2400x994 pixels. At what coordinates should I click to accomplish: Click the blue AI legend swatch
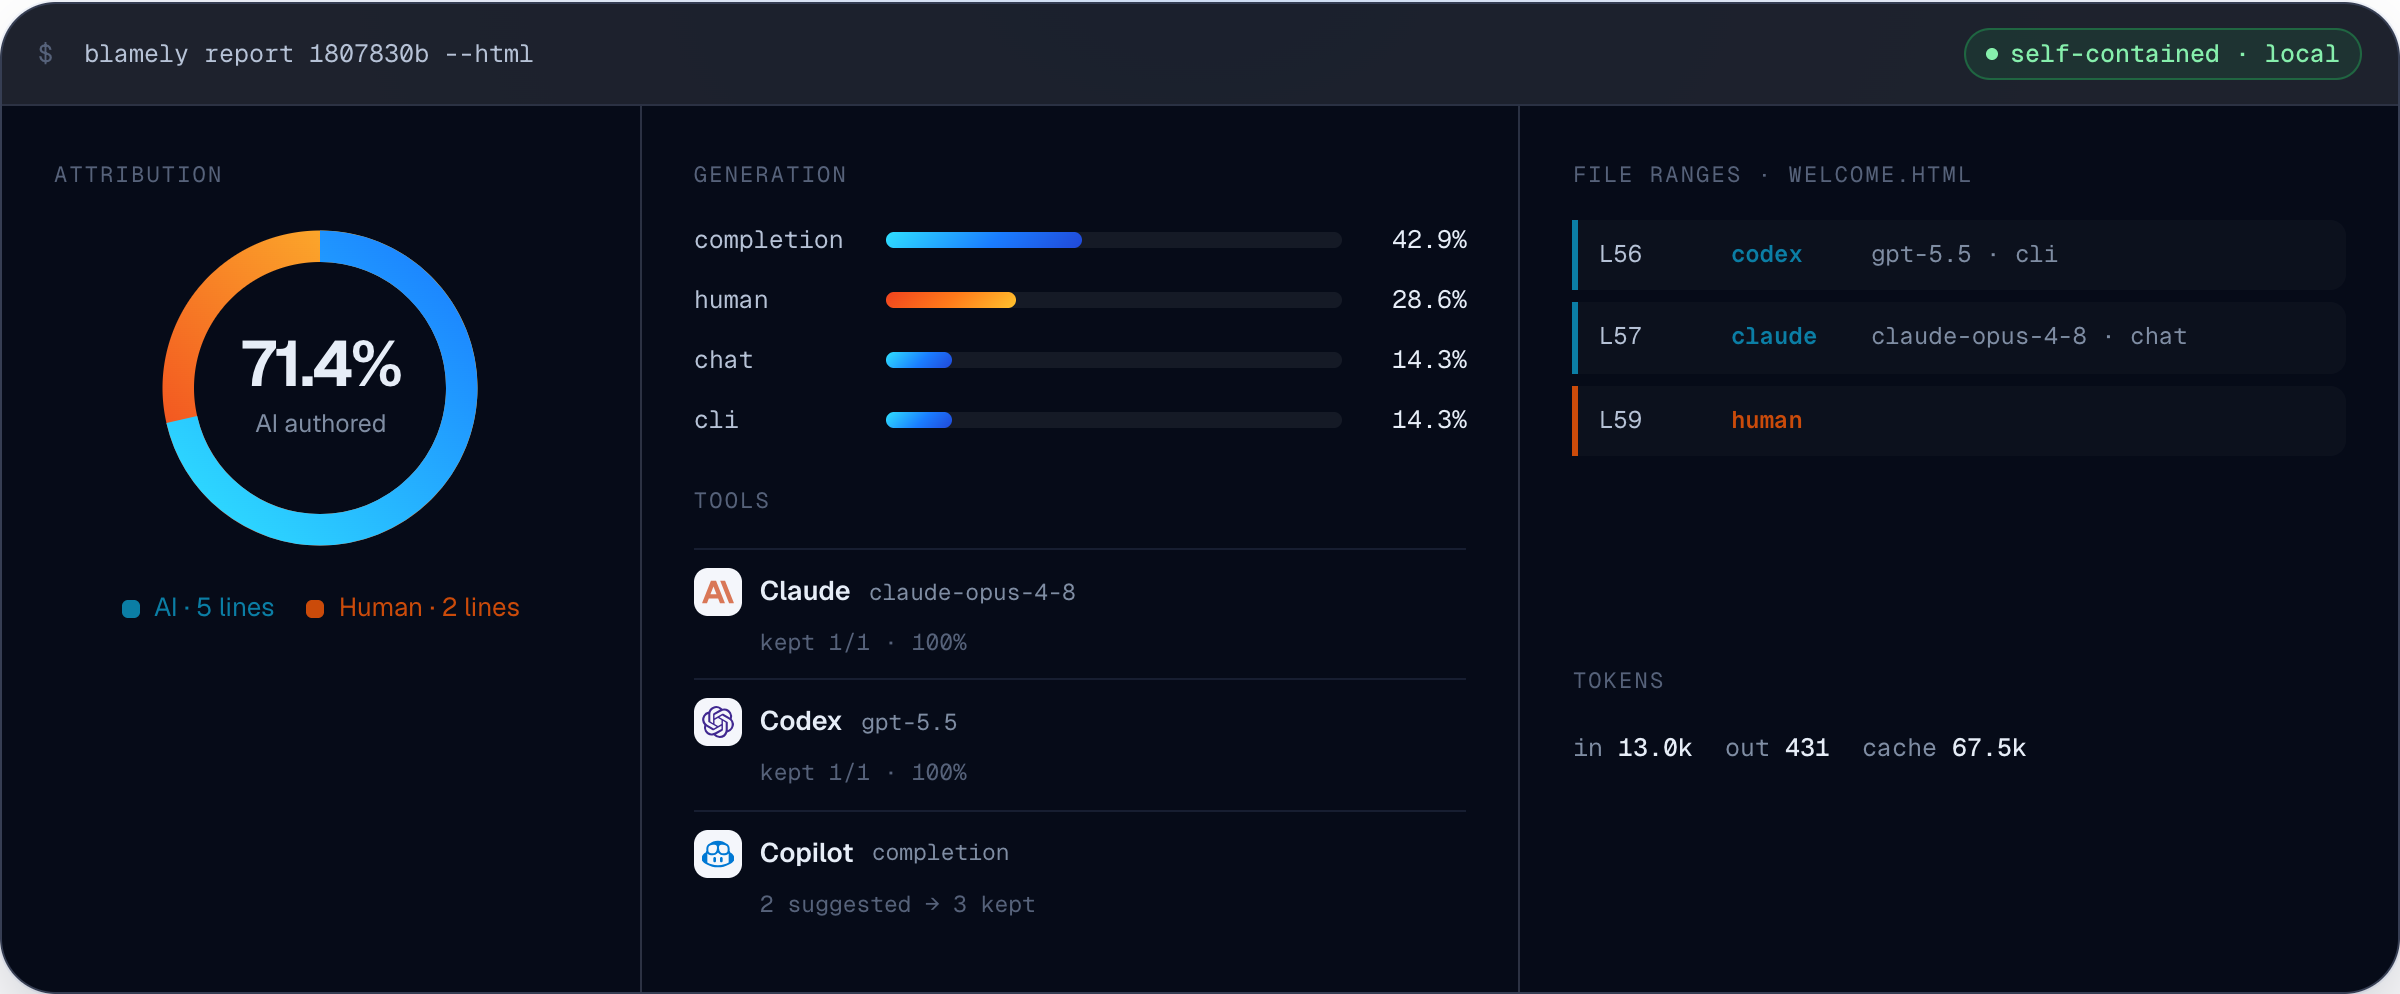tap(131, 609)
